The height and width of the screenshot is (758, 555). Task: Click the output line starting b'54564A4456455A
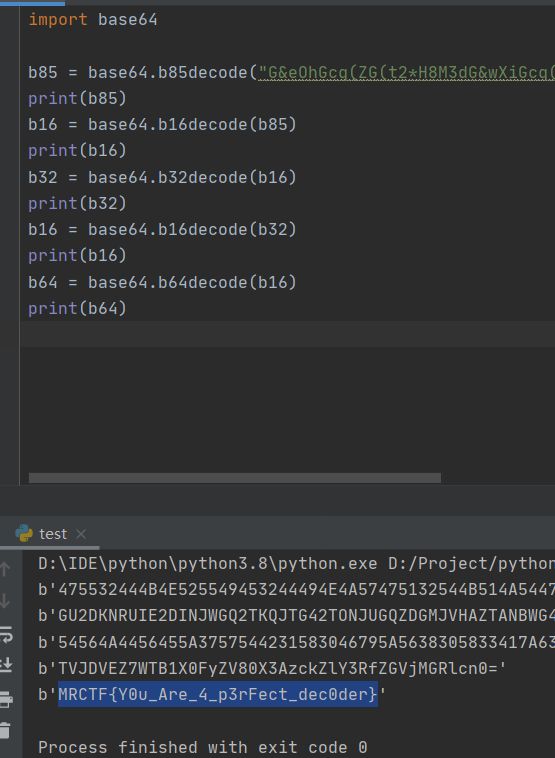296,642
